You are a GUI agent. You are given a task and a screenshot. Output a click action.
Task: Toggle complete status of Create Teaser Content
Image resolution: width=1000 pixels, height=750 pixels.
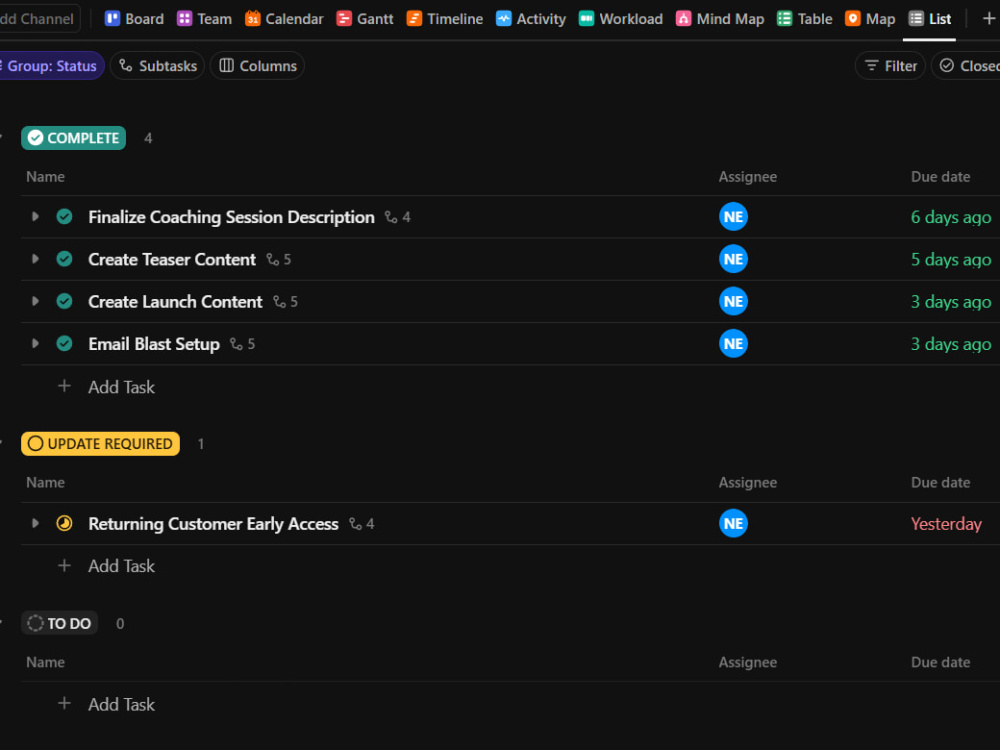coord(64,259)
